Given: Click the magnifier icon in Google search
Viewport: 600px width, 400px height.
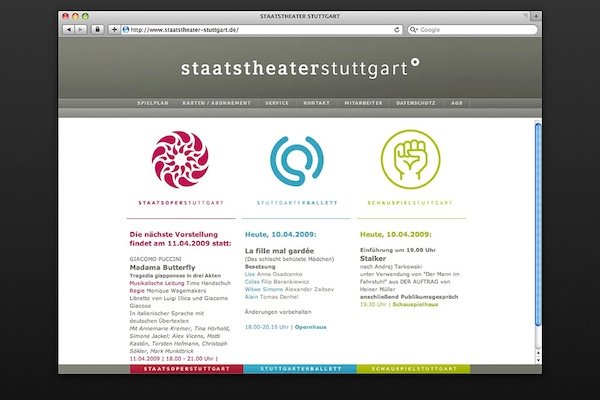Looking at the screenshot, I should pos(413,29).
